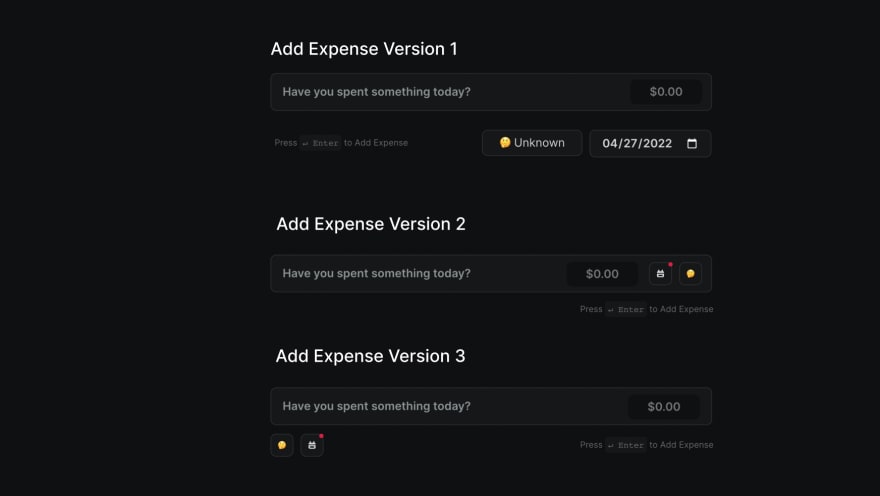Click the thinking emoji category button in Version 2
The width and height of the screenshot is (880, 496).
(x=690, y=274)
